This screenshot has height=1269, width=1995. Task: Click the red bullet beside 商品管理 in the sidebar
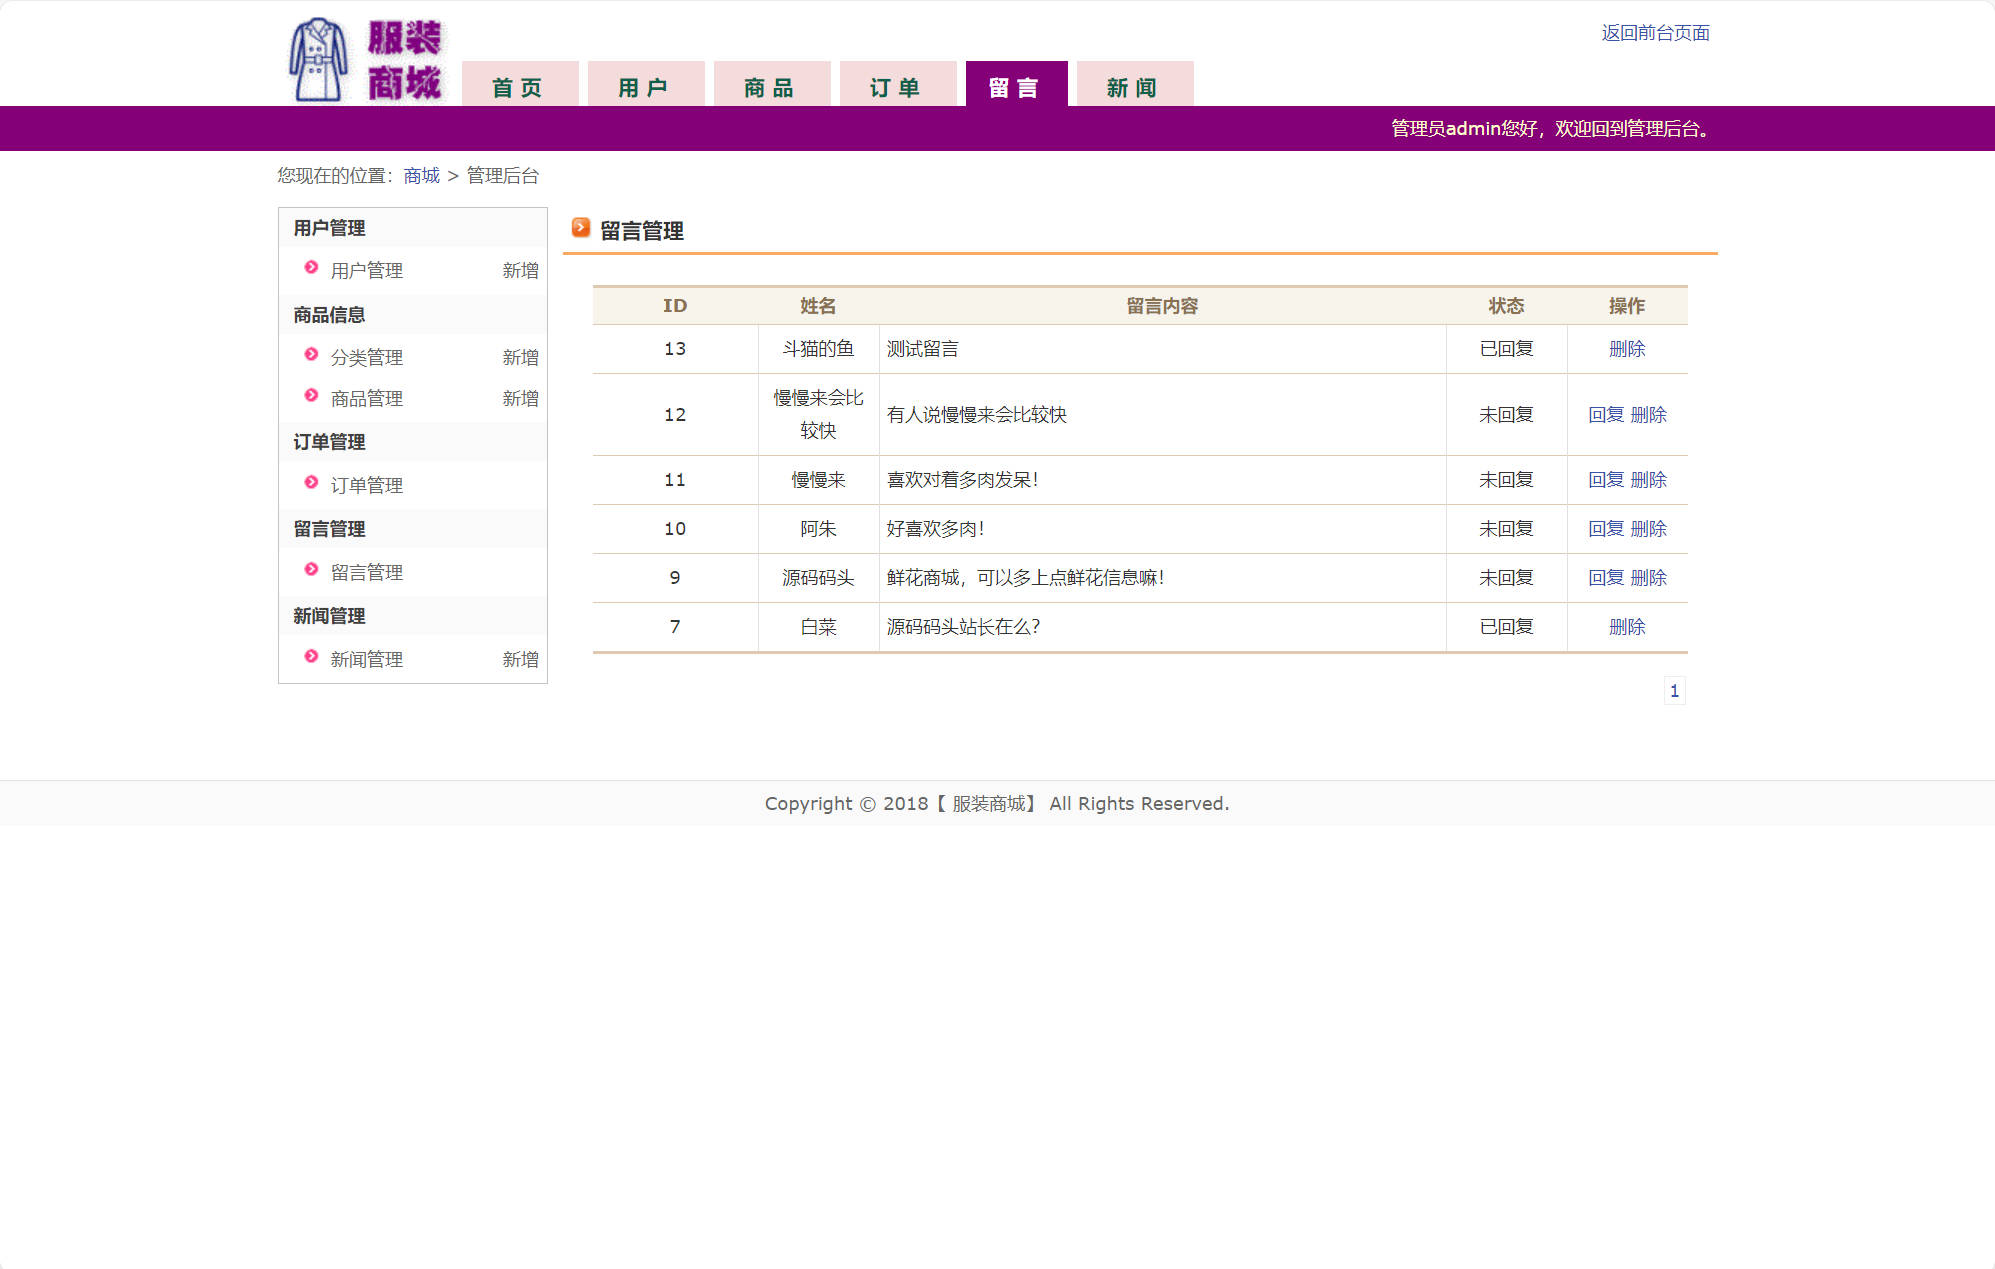(311, 396)
